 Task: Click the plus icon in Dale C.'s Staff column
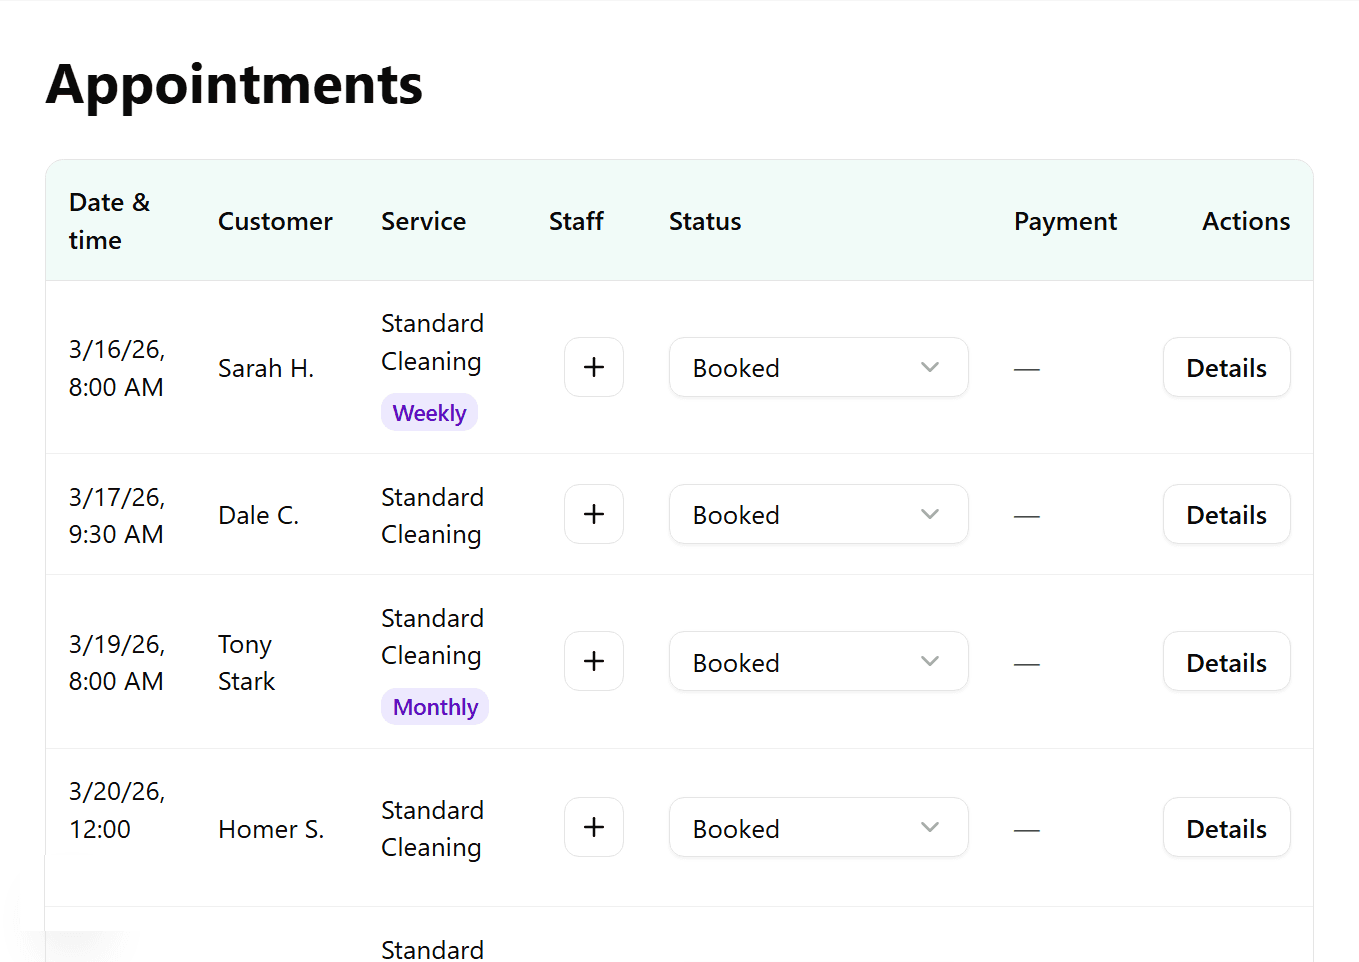(x=593, y=514)
